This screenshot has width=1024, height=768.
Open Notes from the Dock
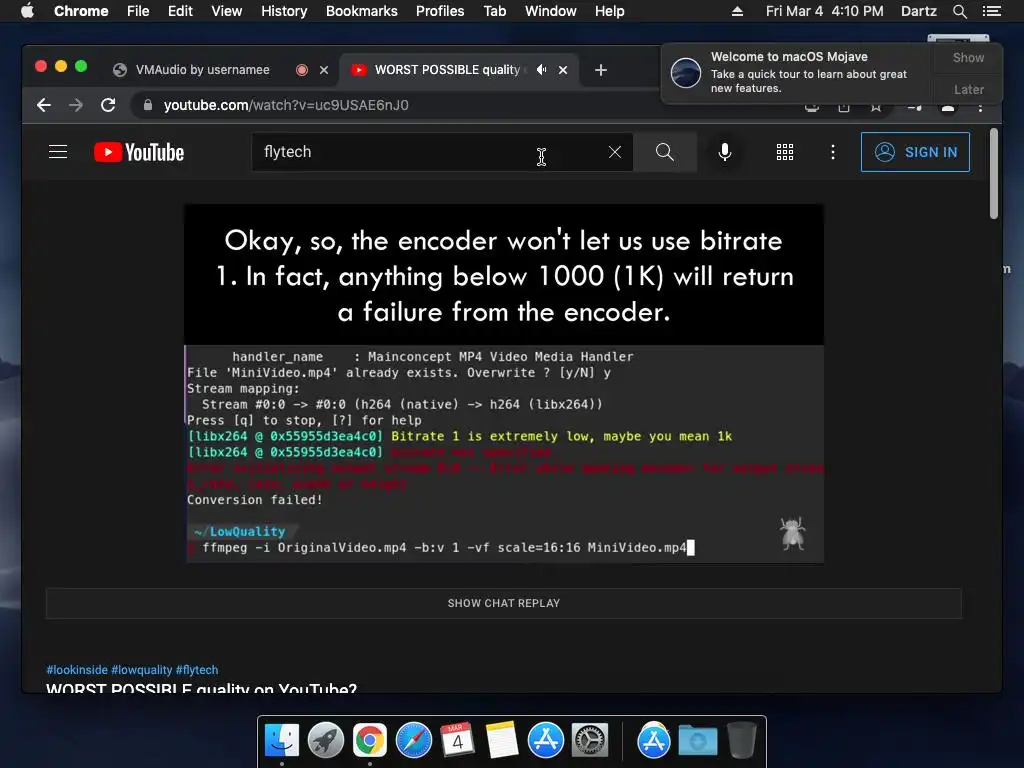502,741
